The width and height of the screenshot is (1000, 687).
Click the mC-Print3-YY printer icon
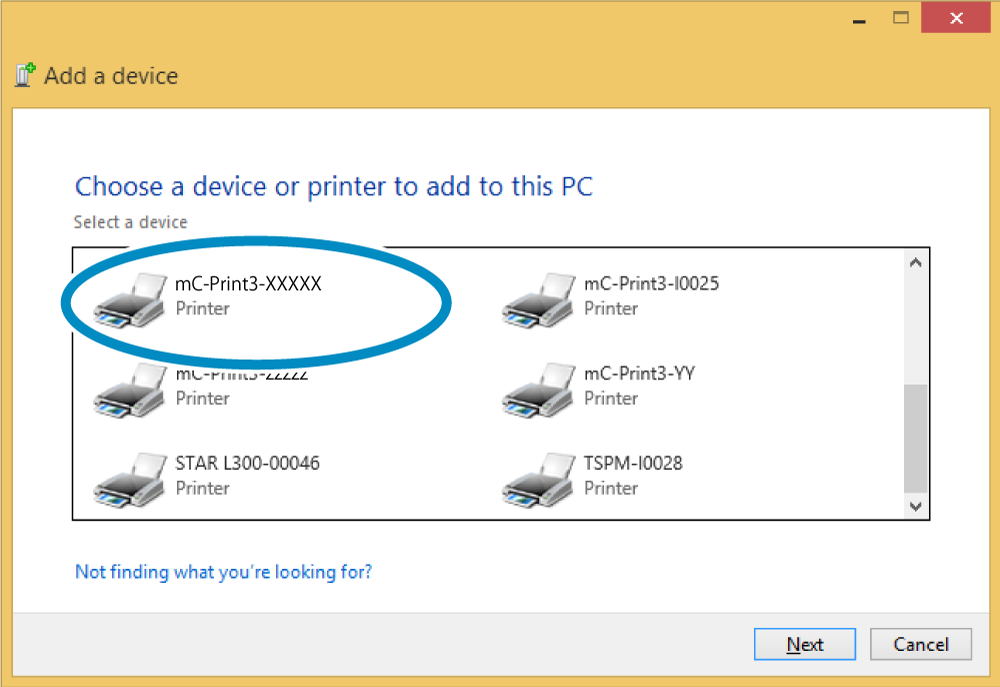pyautogui.click(x=538, y=389)
